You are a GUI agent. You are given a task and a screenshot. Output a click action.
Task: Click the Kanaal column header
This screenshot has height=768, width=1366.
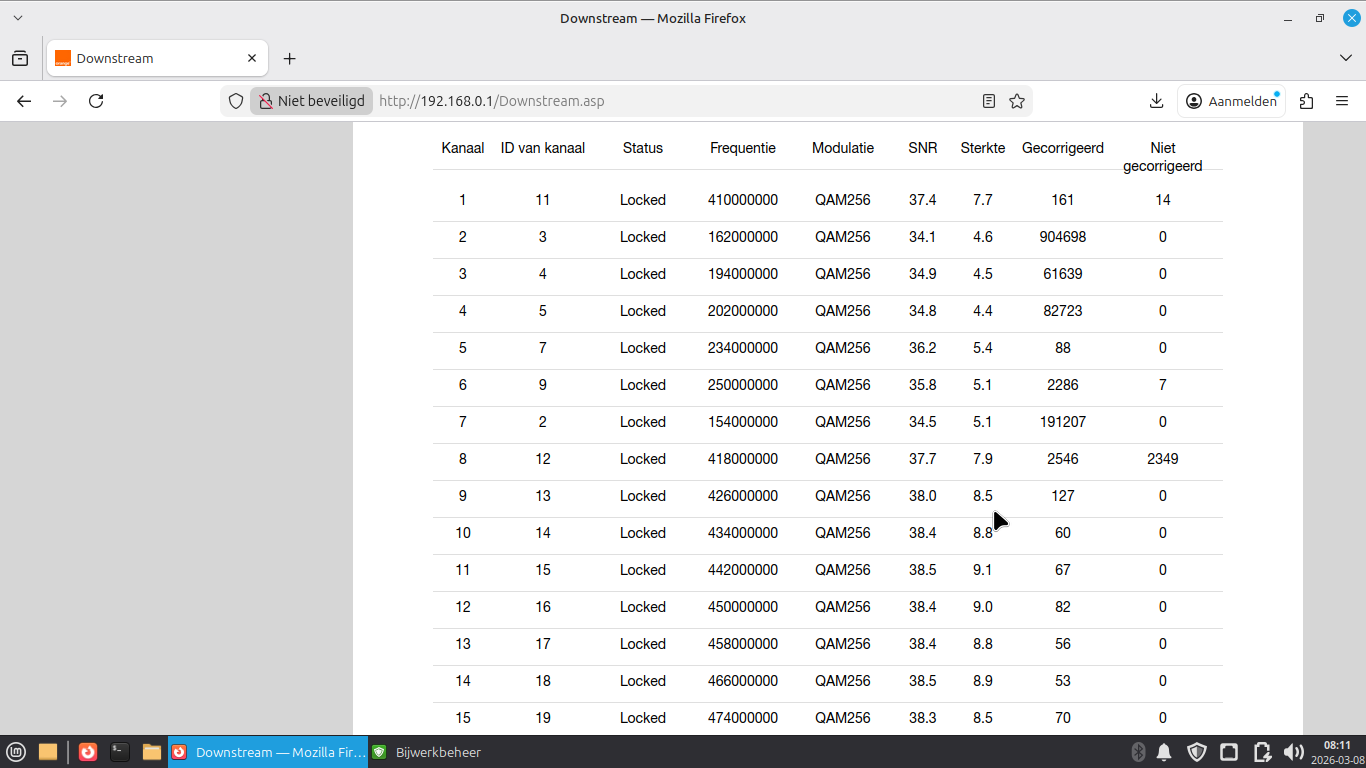(x=463, y=148)
